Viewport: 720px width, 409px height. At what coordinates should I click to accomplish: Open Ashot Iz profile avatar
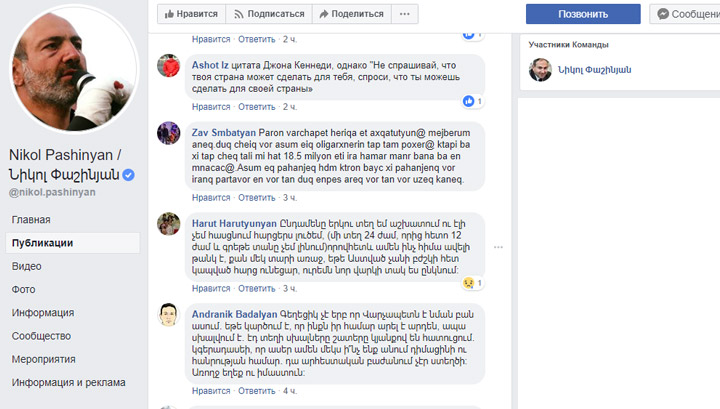click(169, 66)
